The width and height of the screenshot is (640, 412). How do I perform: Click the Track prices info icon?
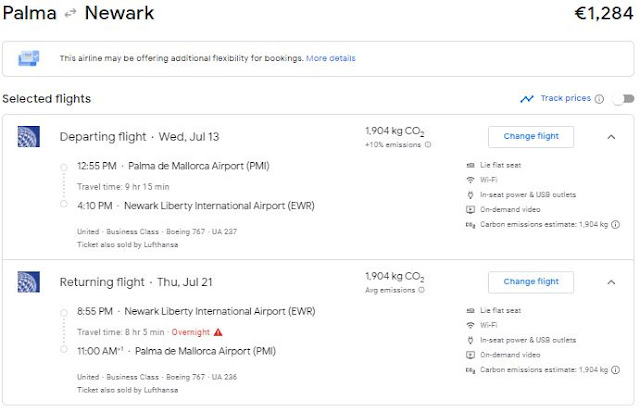click(599, 99)
